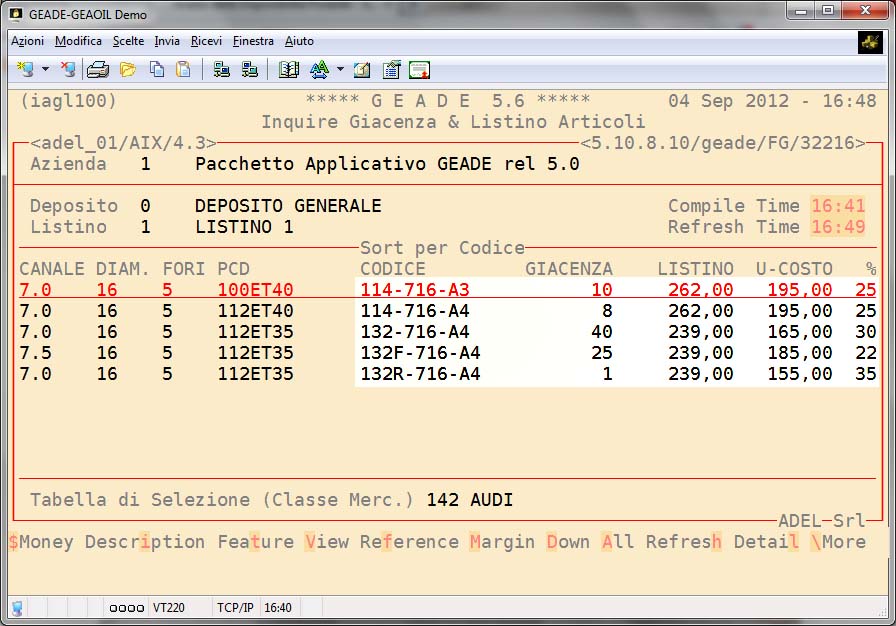Click the printer icon in toolbar

(97, 69)
